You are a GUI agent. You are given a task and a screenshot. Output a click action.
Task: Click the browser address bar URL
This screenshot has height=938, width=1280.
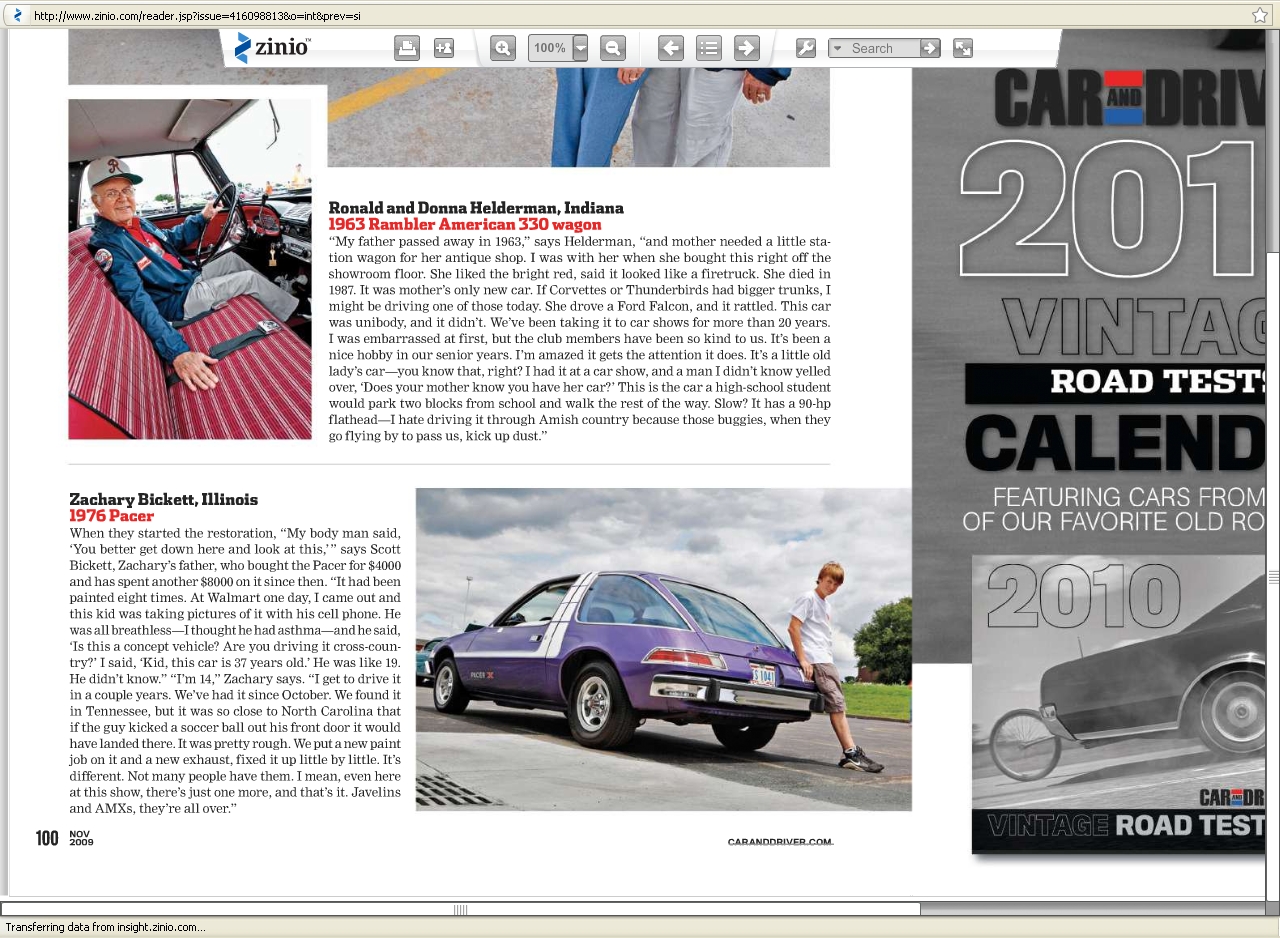[x=197, y=16]
